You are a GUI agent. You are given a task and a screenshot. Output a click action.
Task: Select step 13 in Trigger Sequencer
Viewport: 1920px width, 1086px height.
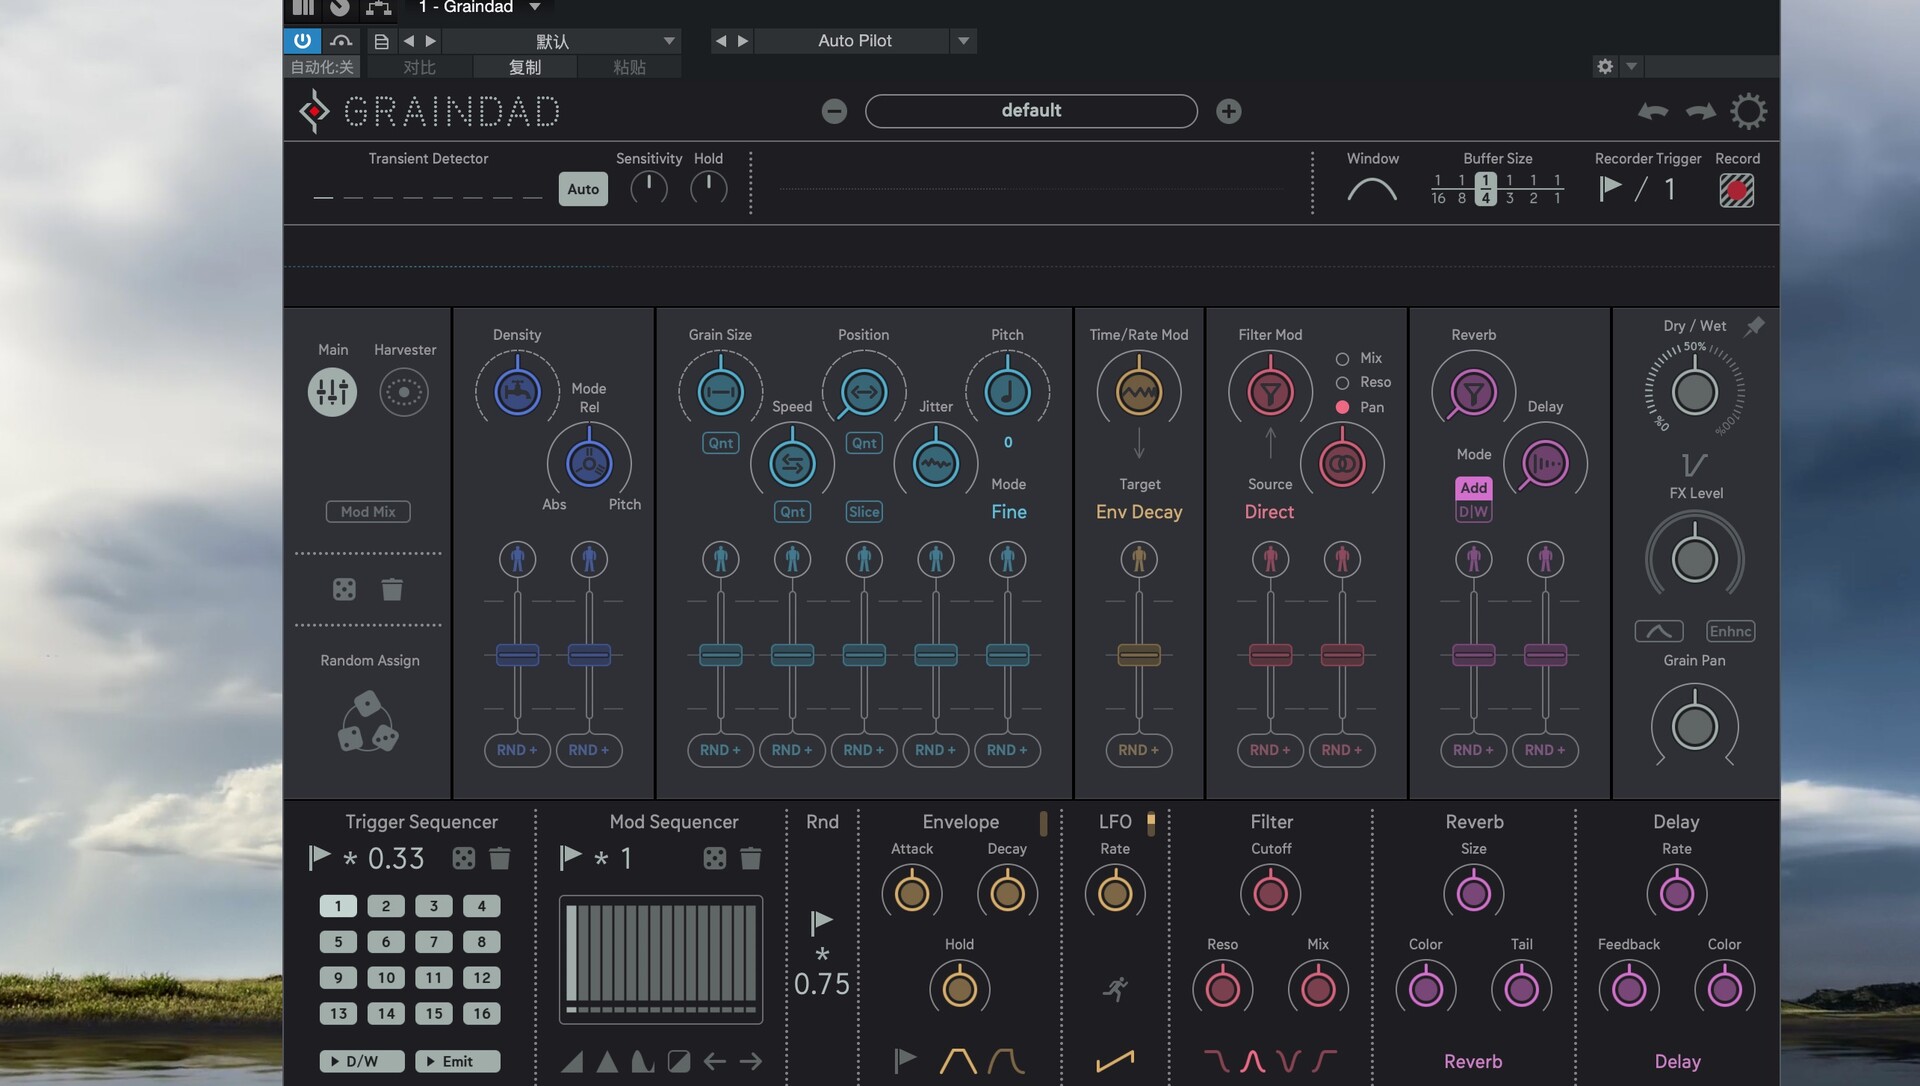pyautogui.click(x=337, y=1013)
